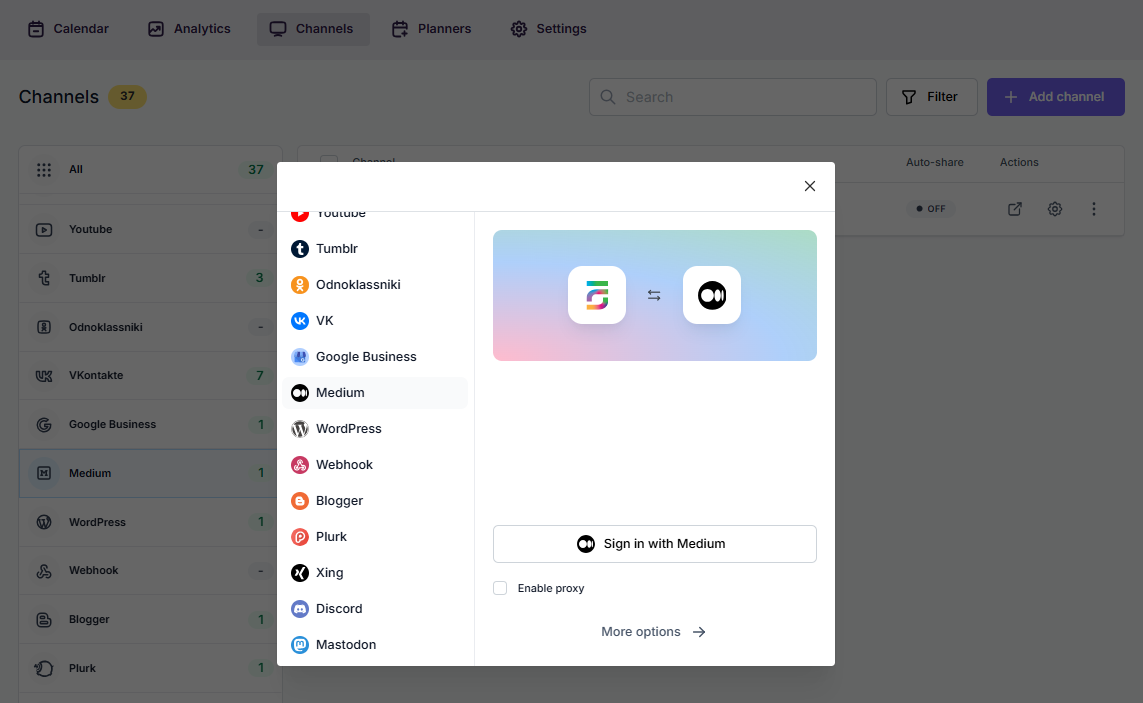Filter sidebar by Tumblr
The image size is (1143, 703).
click(x=150, y=279)
